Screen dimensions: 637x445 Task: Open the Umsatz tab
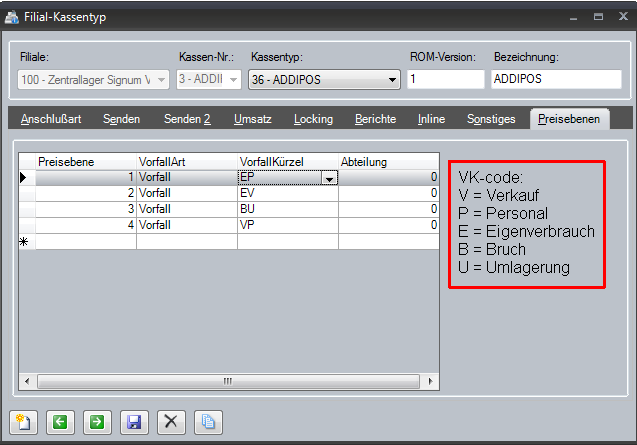252,119
